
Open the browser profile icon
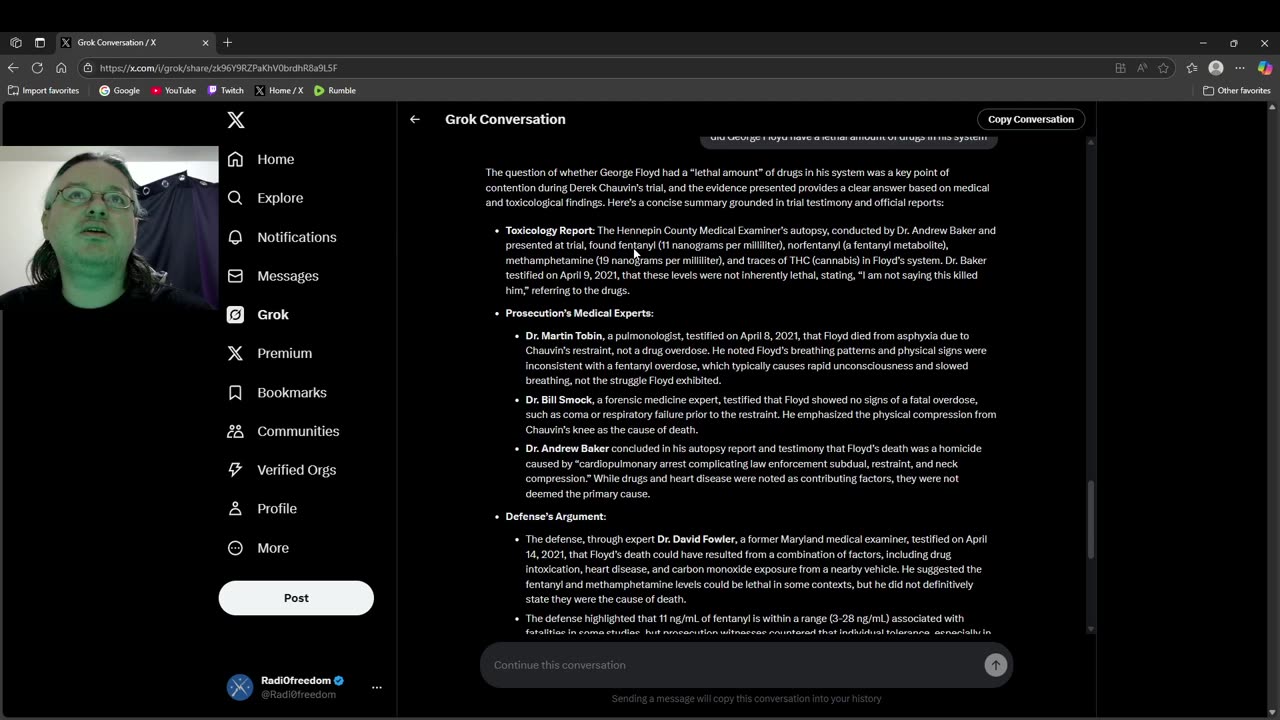(1216, 68)
